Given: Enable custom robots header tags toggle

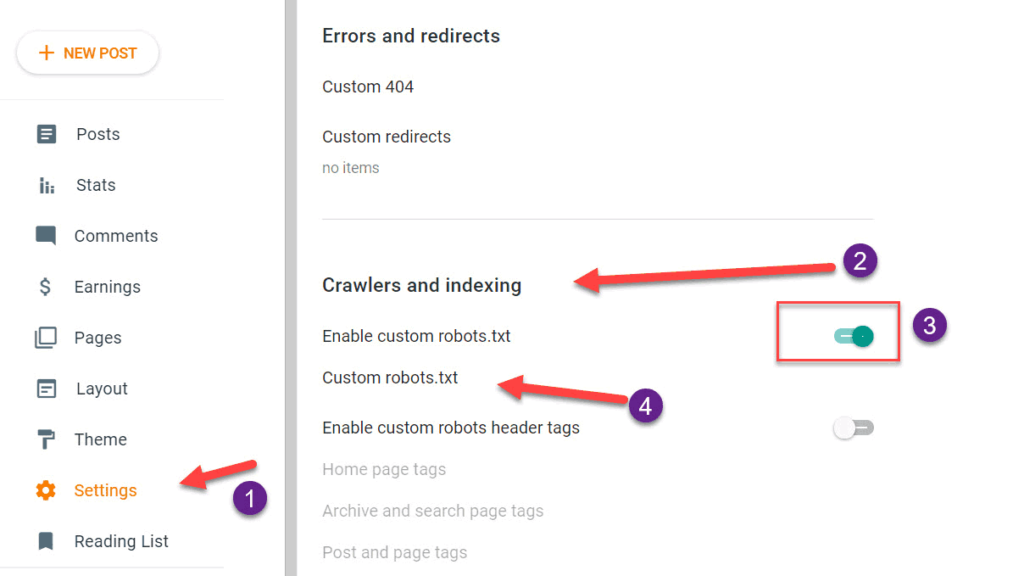Looking at the screenshot, I should click(x=854, y=428).
